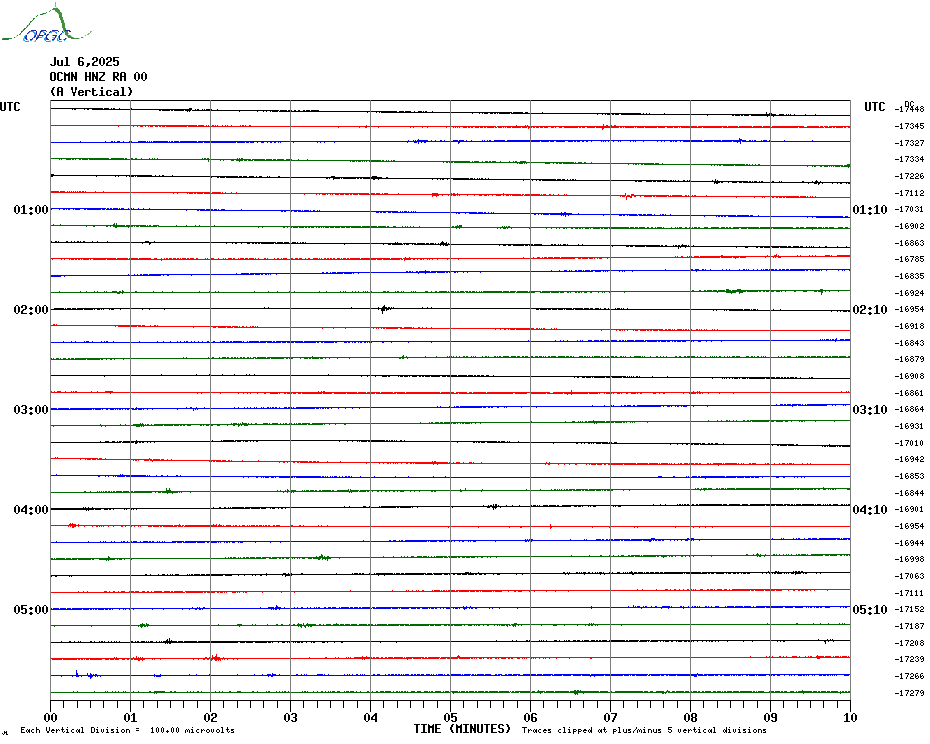Click the x-axis tick label 09
Viewport: 930px width, 744px height.
[x=770, y=718]
